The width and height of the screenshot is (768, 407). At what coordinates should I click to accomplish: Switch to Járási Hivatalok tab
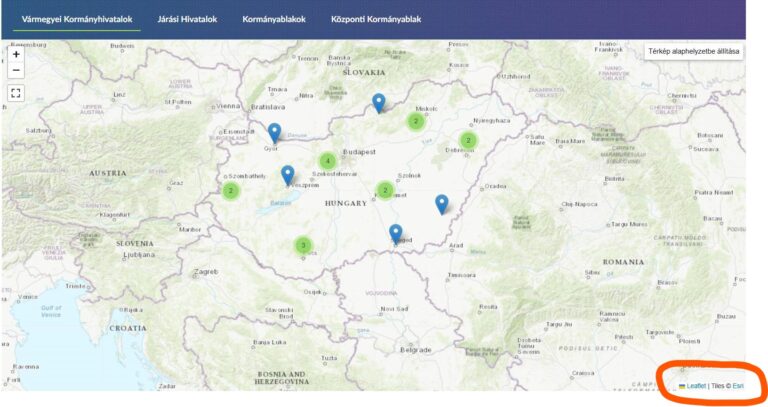tap(187, 19)
